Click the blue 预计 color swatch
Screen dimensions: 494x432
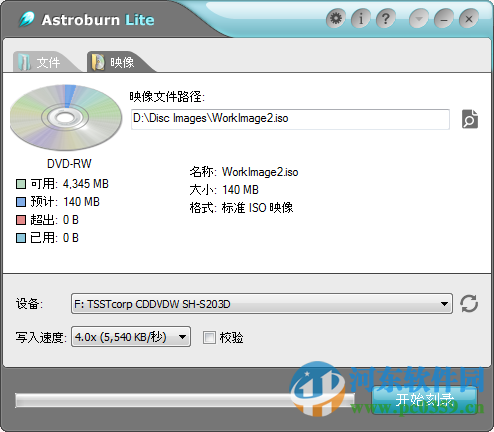point(21,202)
